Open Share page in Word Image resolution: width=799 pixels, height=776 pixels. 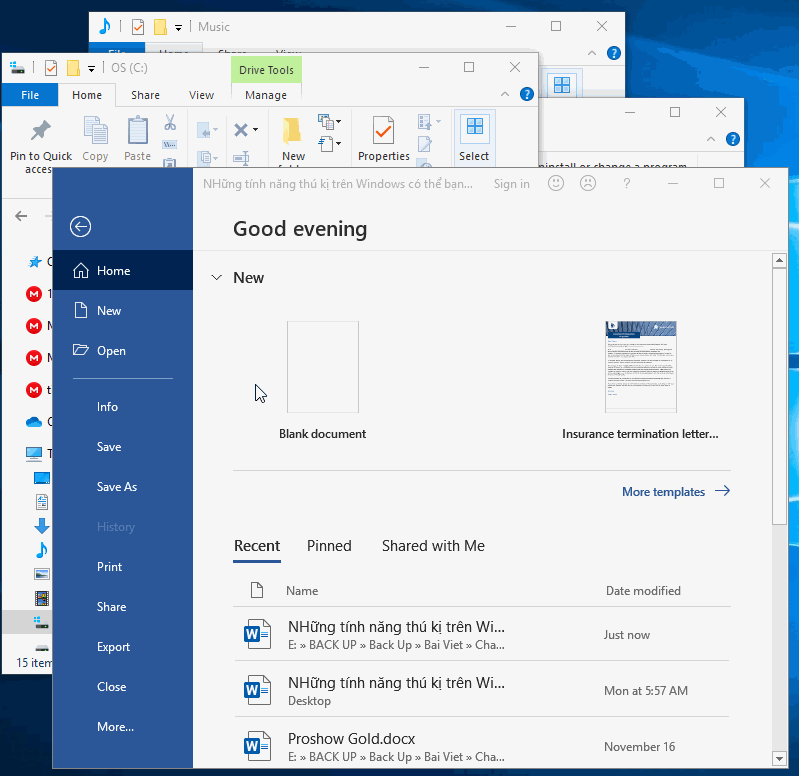click(123, 607)
